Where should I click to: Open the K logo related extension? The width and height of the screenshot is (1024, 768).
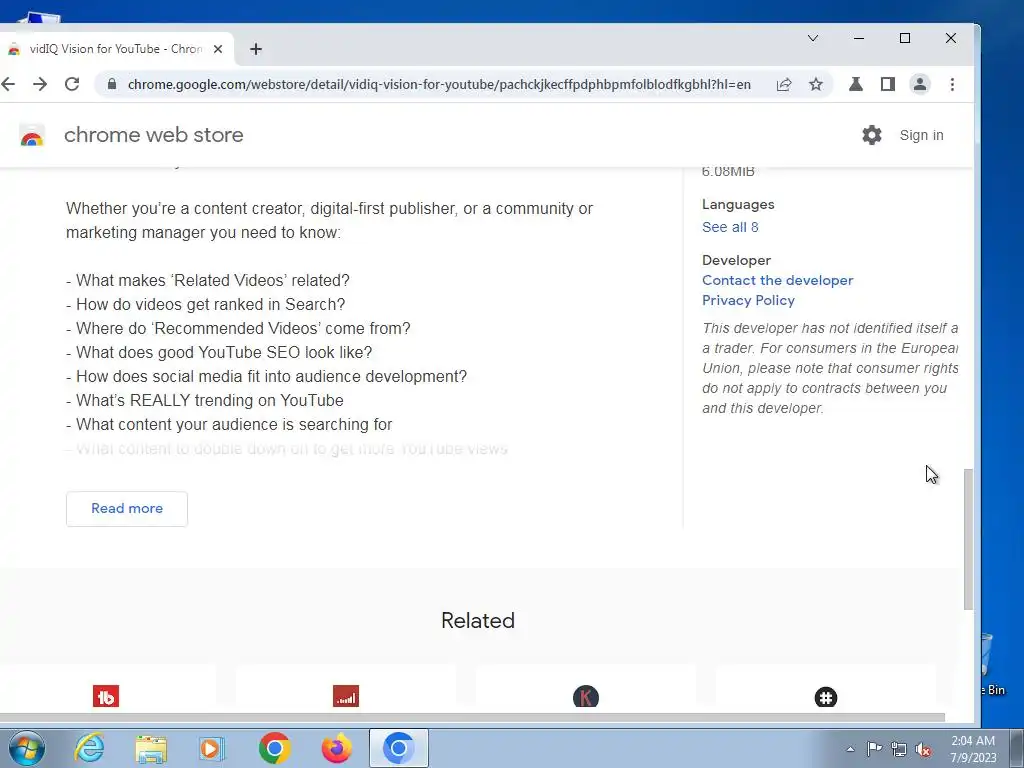(x=586, y=697)
